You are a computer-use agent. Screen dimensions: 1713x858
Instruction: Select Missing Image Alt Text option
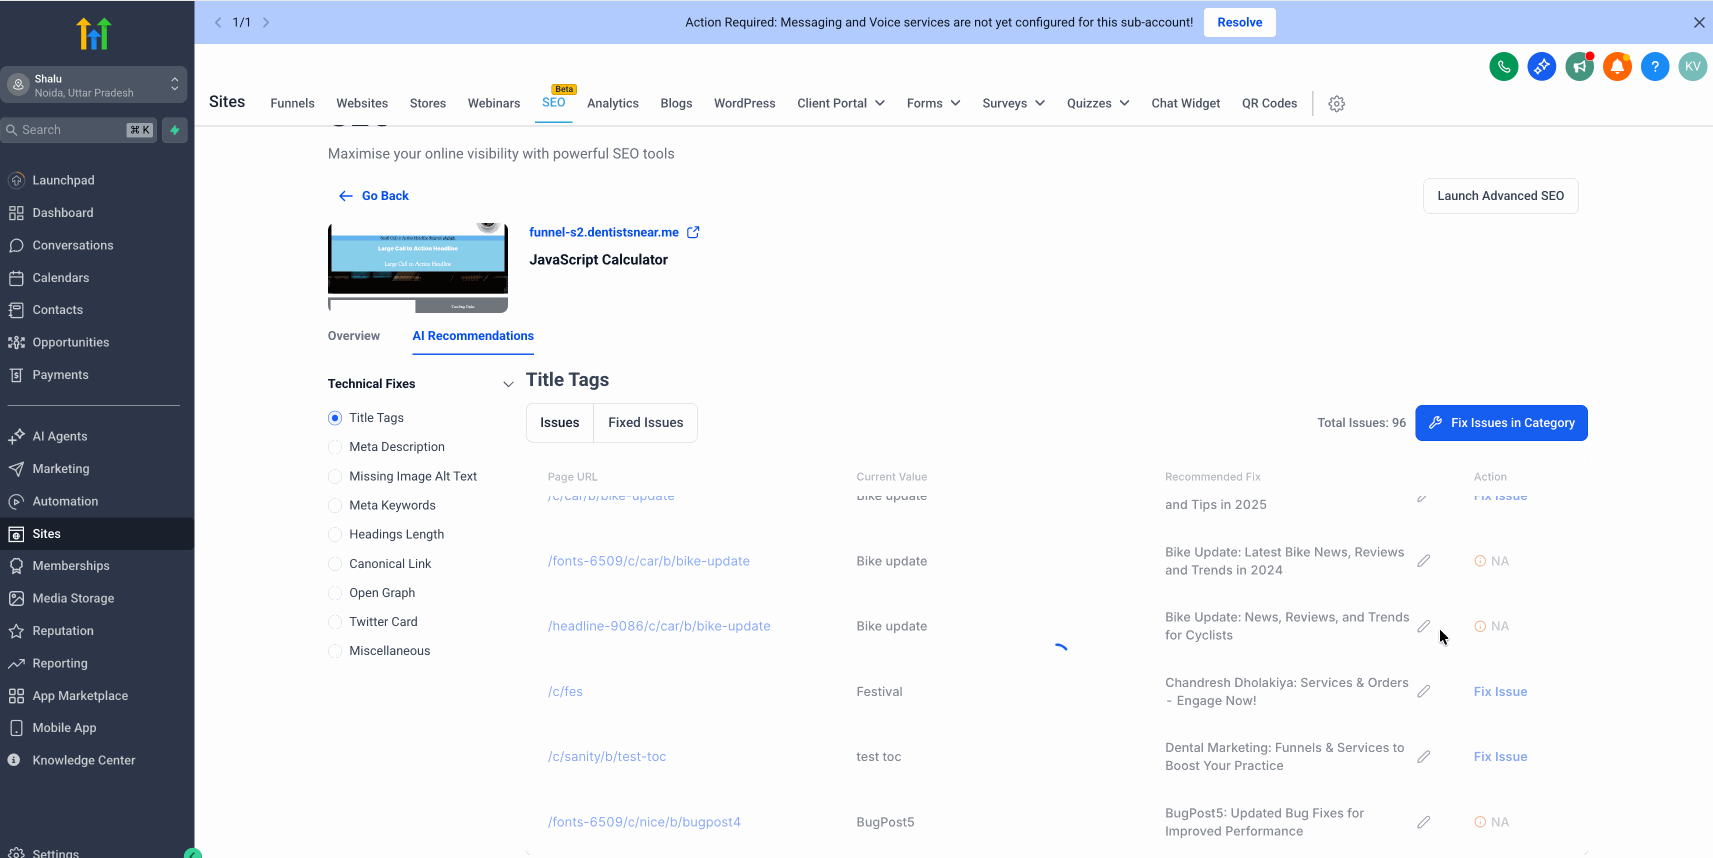[x=335, y=476]
